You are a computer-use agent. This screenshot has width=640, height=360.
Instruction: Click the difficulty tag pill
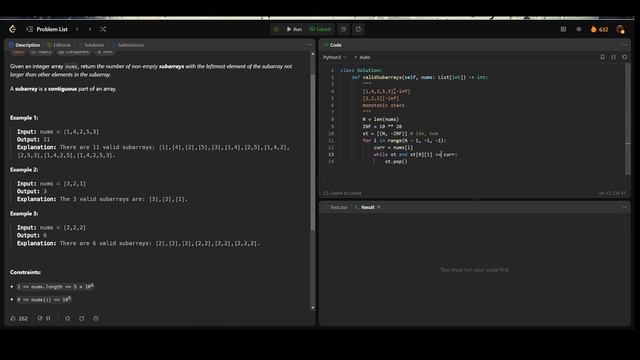coord(18,52)
